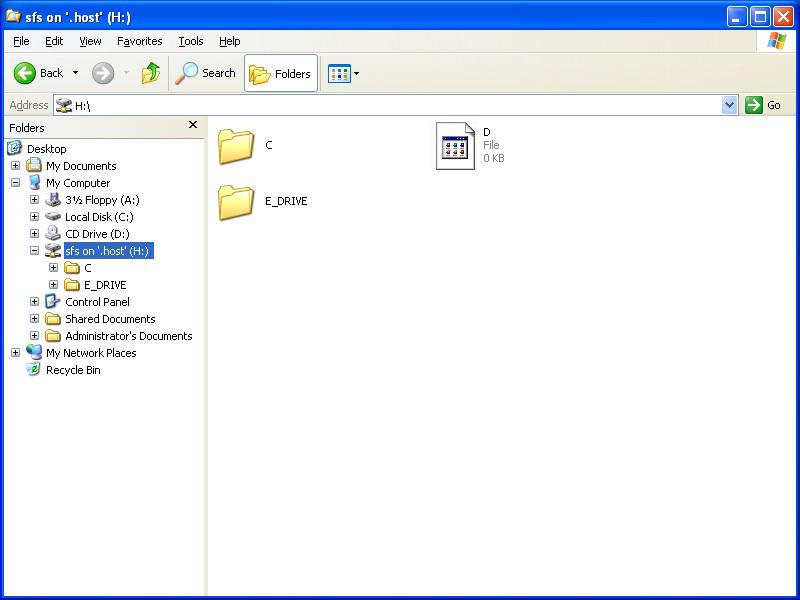Click the folder icon in title bar

(13, 16)
